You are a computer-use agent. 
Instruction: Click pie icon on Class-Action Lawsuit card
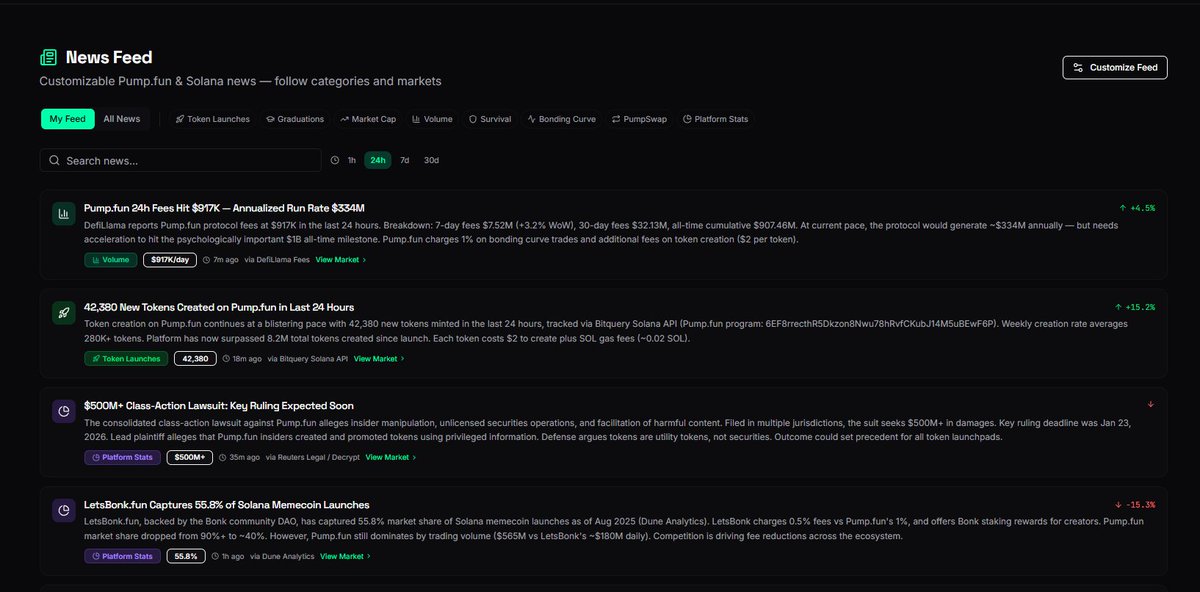click(64, 411)
